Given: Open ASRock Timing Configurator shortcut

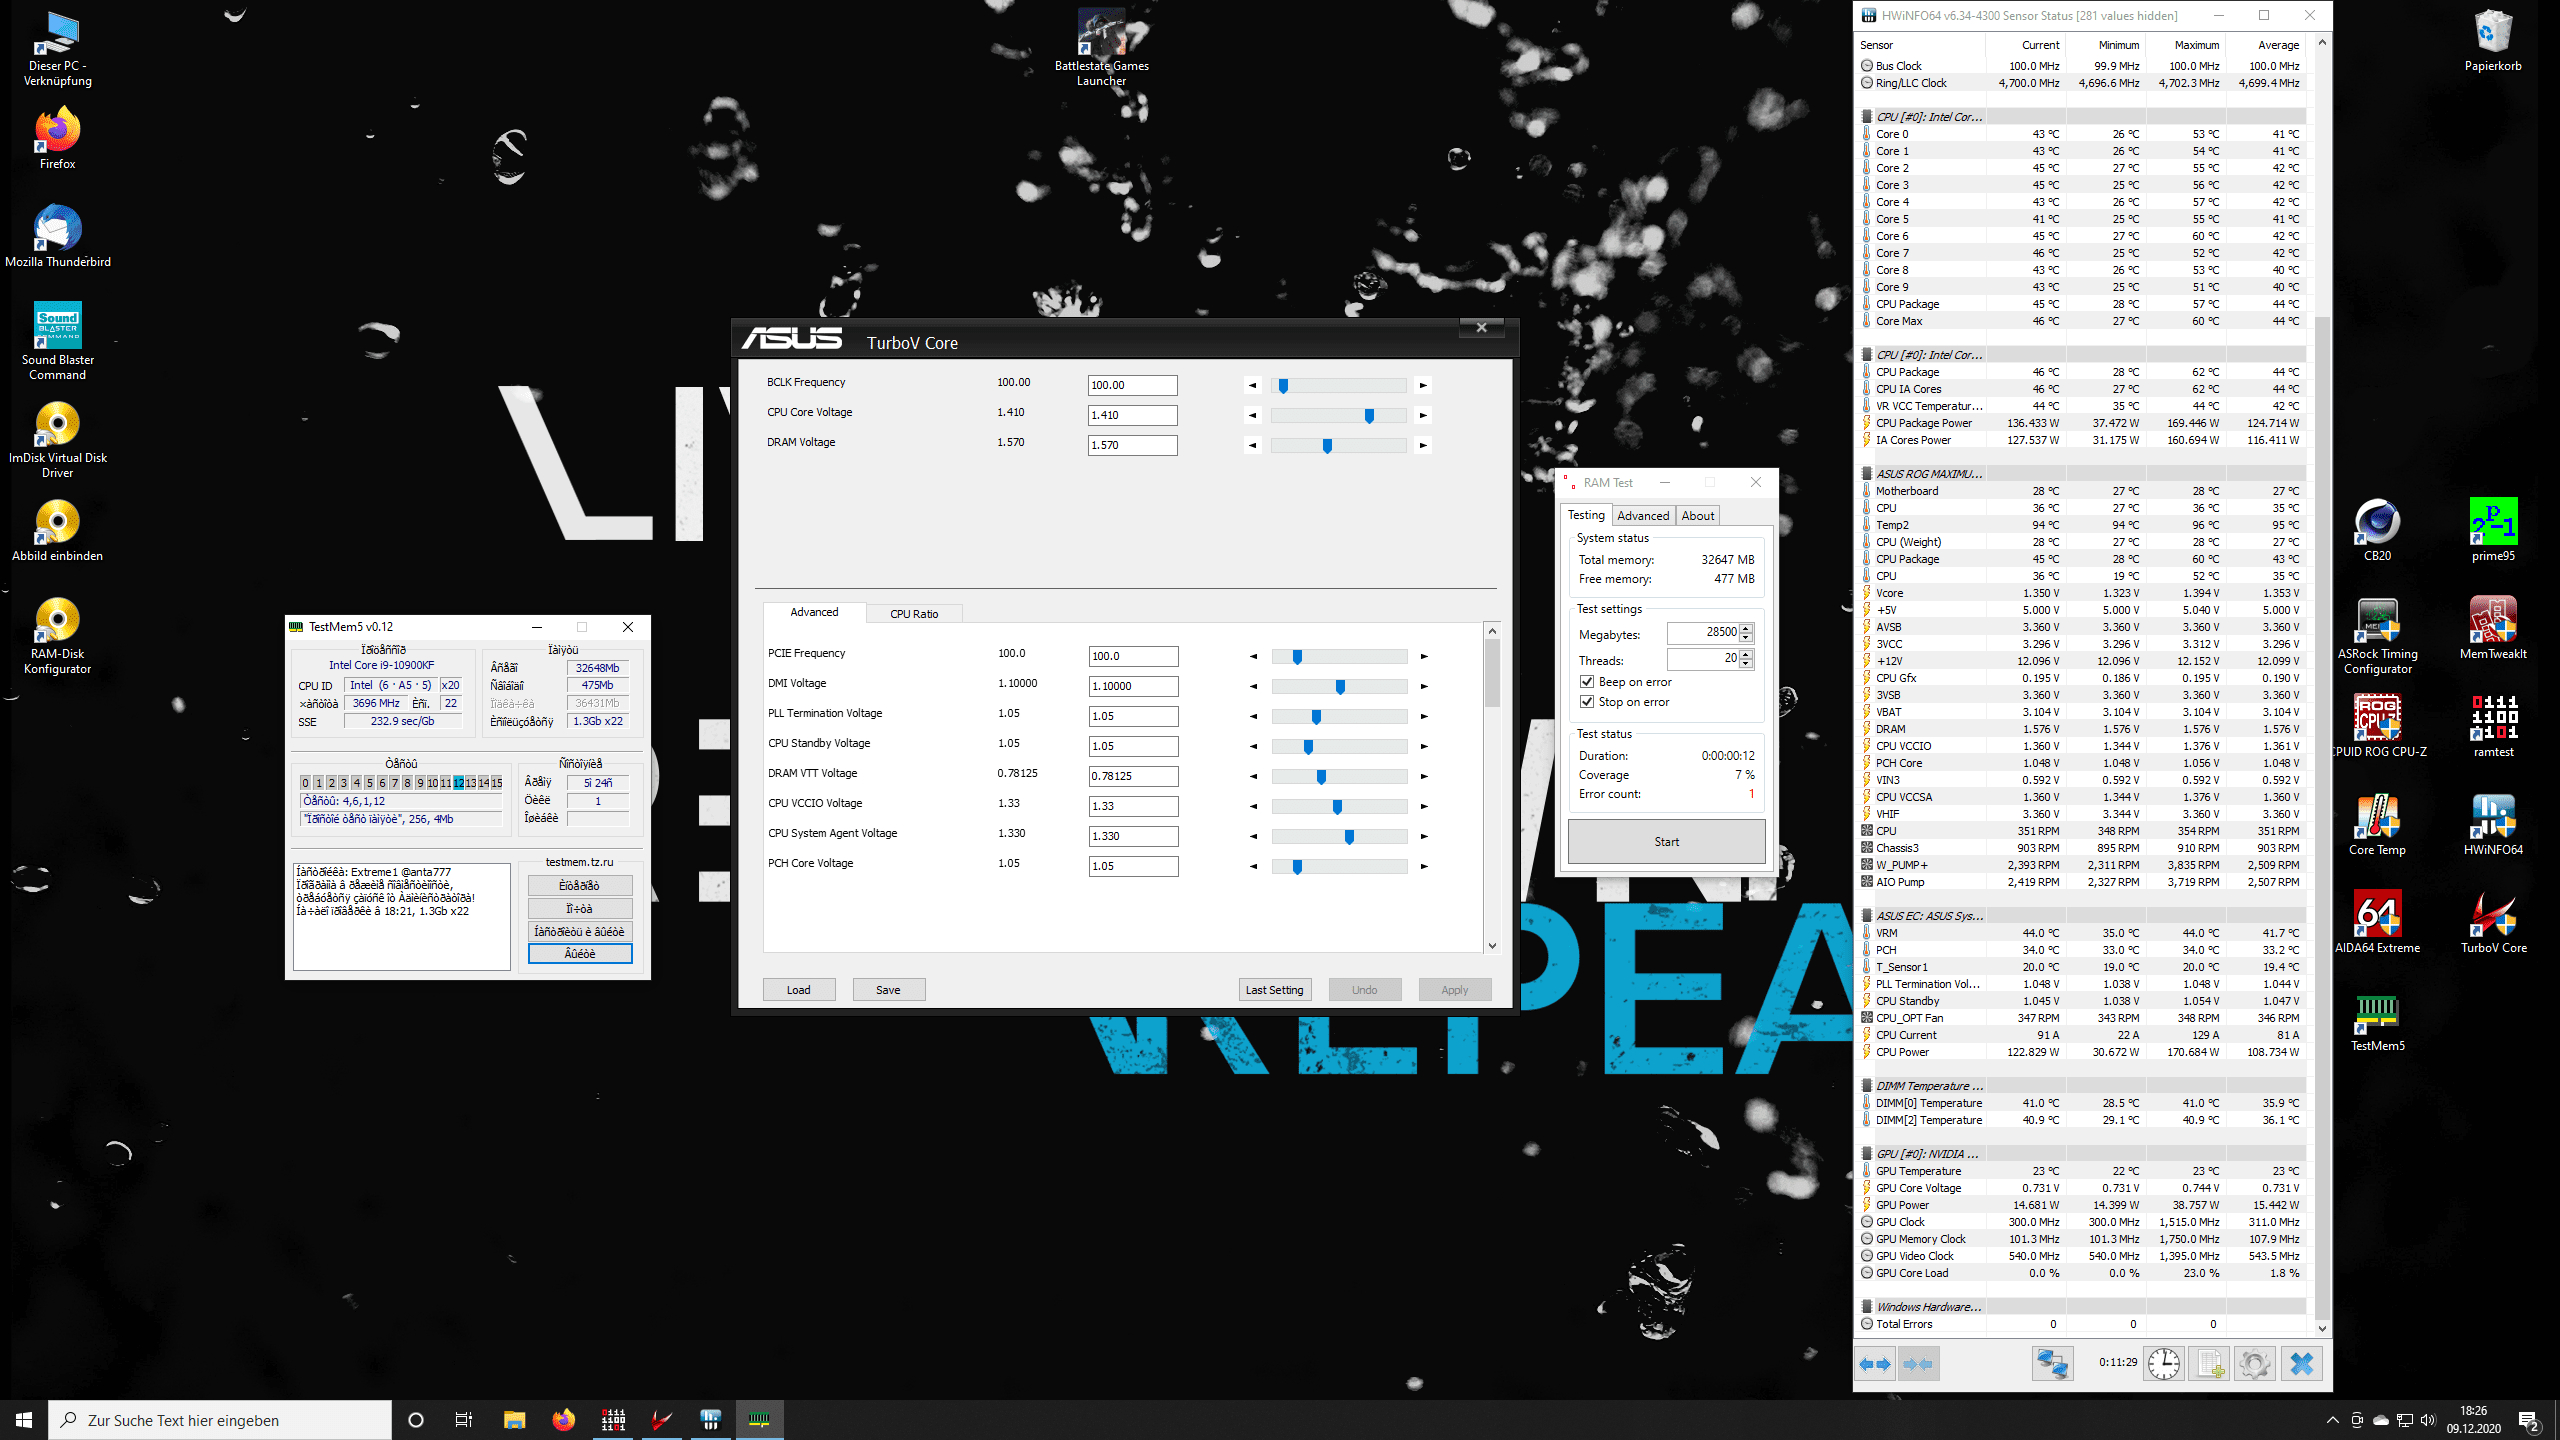Looking at the screenshot, I should tap(2377, 635).
